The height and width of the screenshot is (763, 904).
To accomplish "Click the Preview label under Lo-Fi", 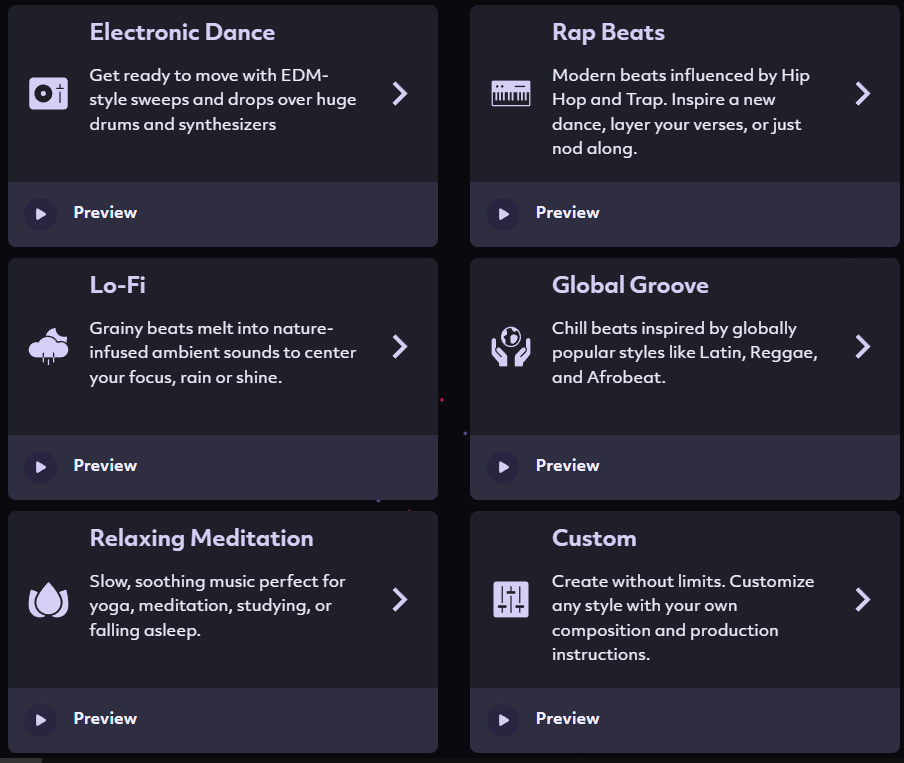I will click(x=105, y=465).
